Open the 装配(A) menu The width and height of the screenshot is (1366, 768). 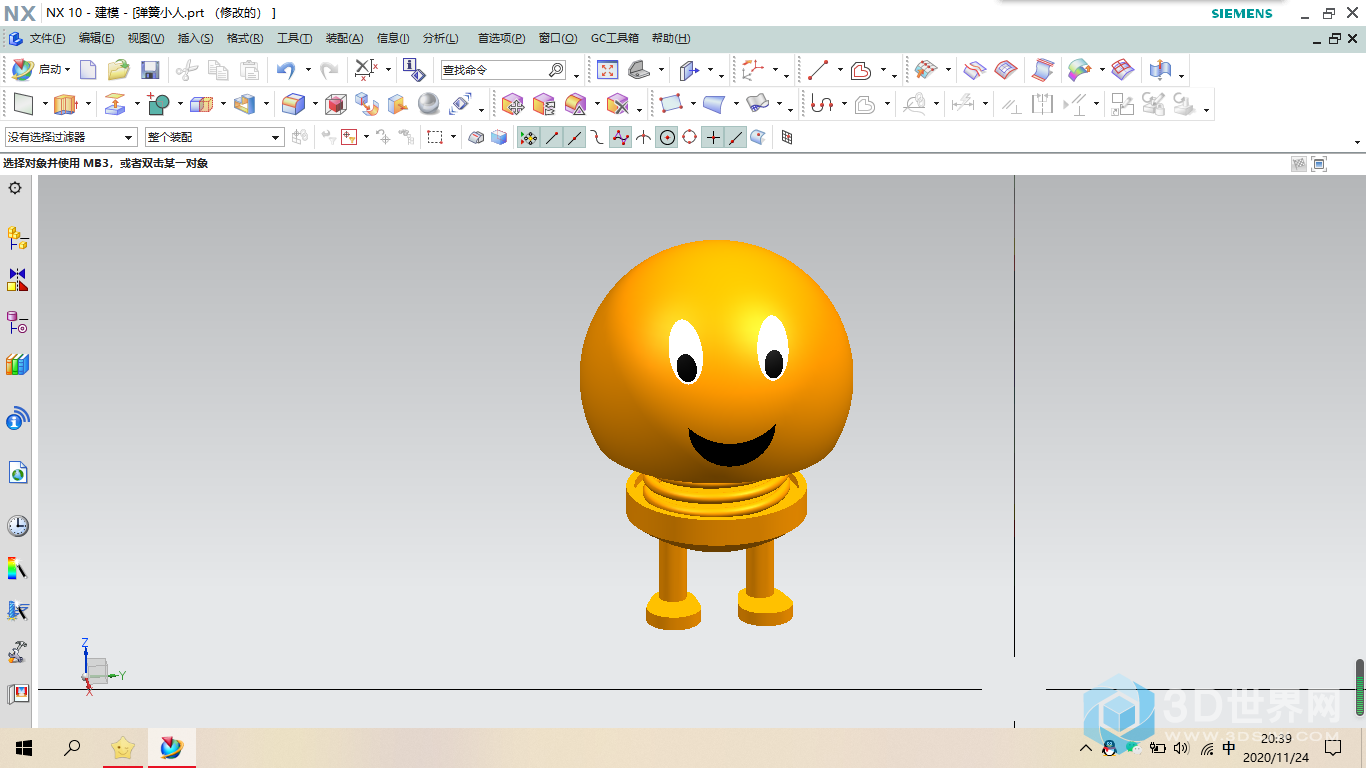click(x=344, y=38)
